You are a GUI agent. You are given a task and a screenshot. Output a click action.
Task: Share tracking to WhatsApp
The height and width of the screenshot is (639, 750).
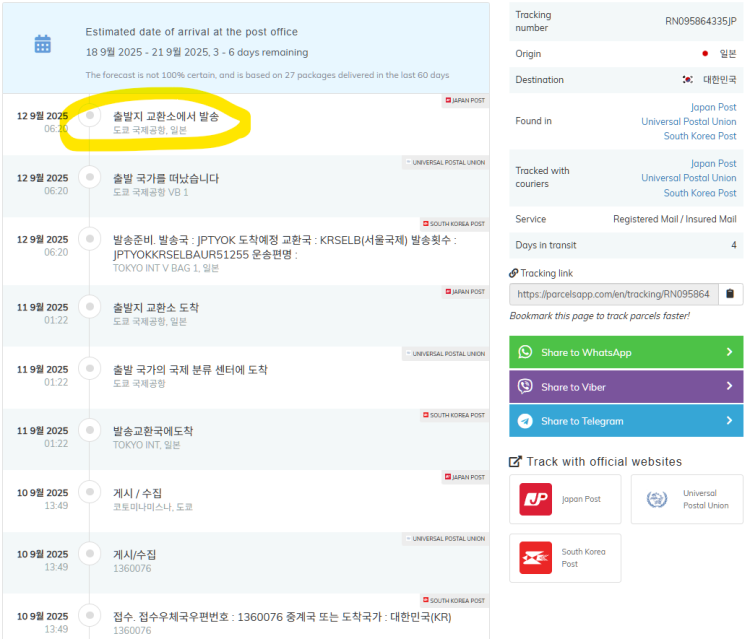[x=626, y=352]
